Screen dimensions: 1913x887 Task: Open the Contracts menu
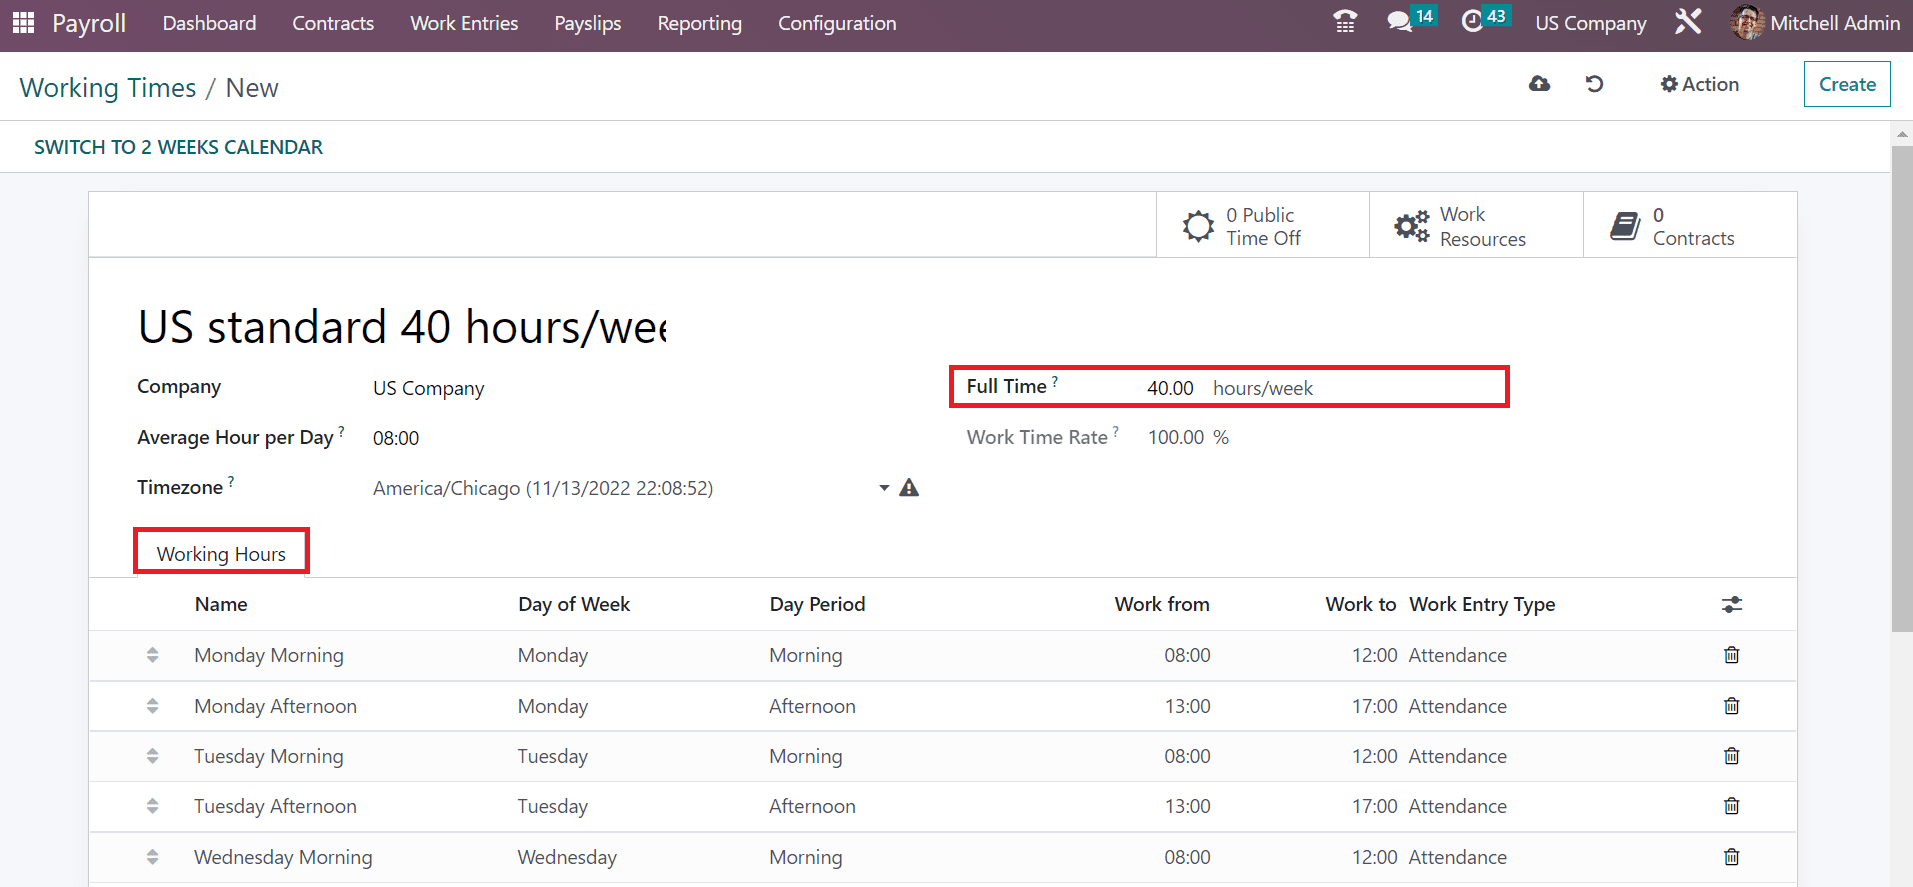(333, 23)
